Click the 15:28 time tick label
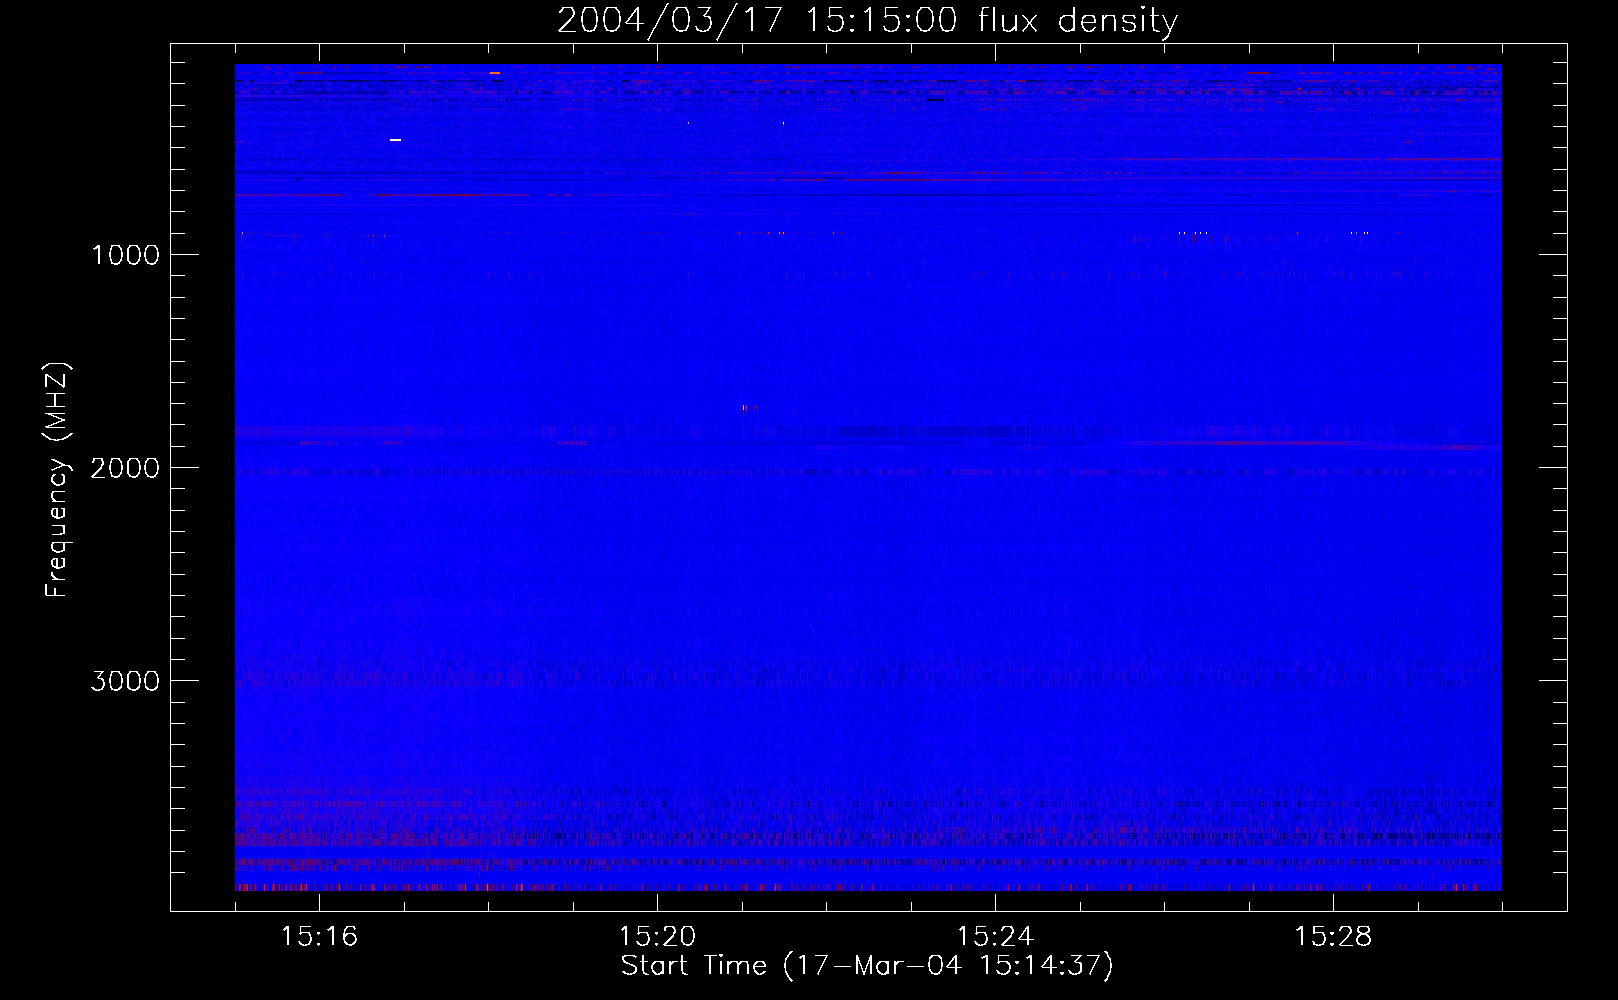Image resolution: width=1618 pixels, height=1000 pixels. [x=1333, y=937]
